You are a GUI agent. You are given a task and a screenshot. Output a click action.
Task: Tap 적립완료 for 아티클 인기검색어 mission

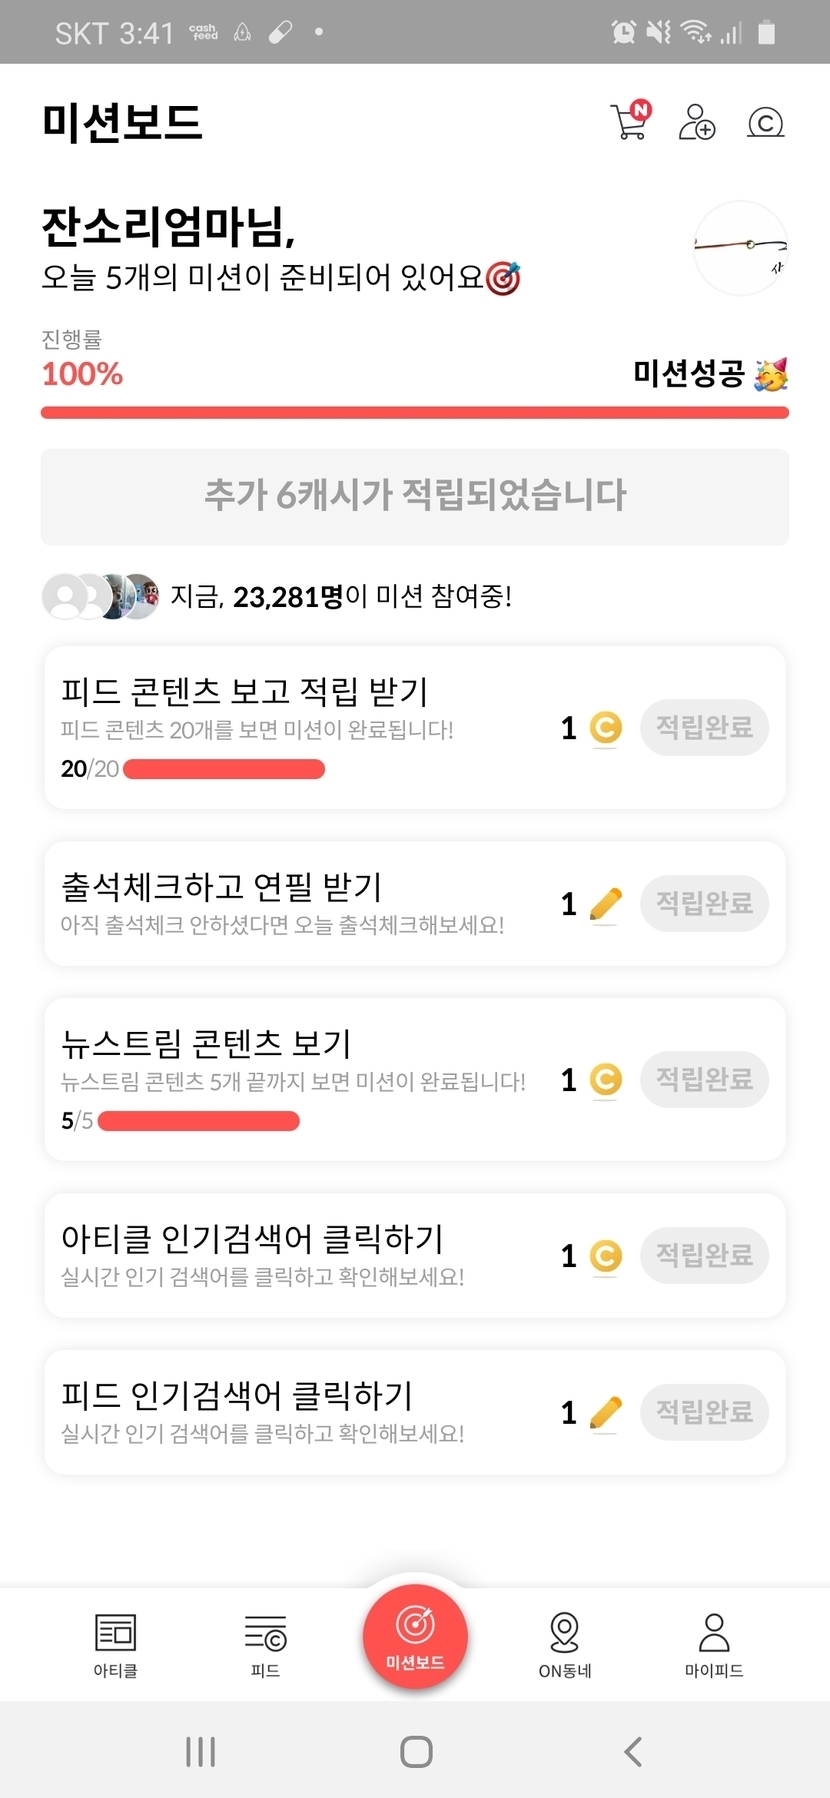(x=704, y=1255)
